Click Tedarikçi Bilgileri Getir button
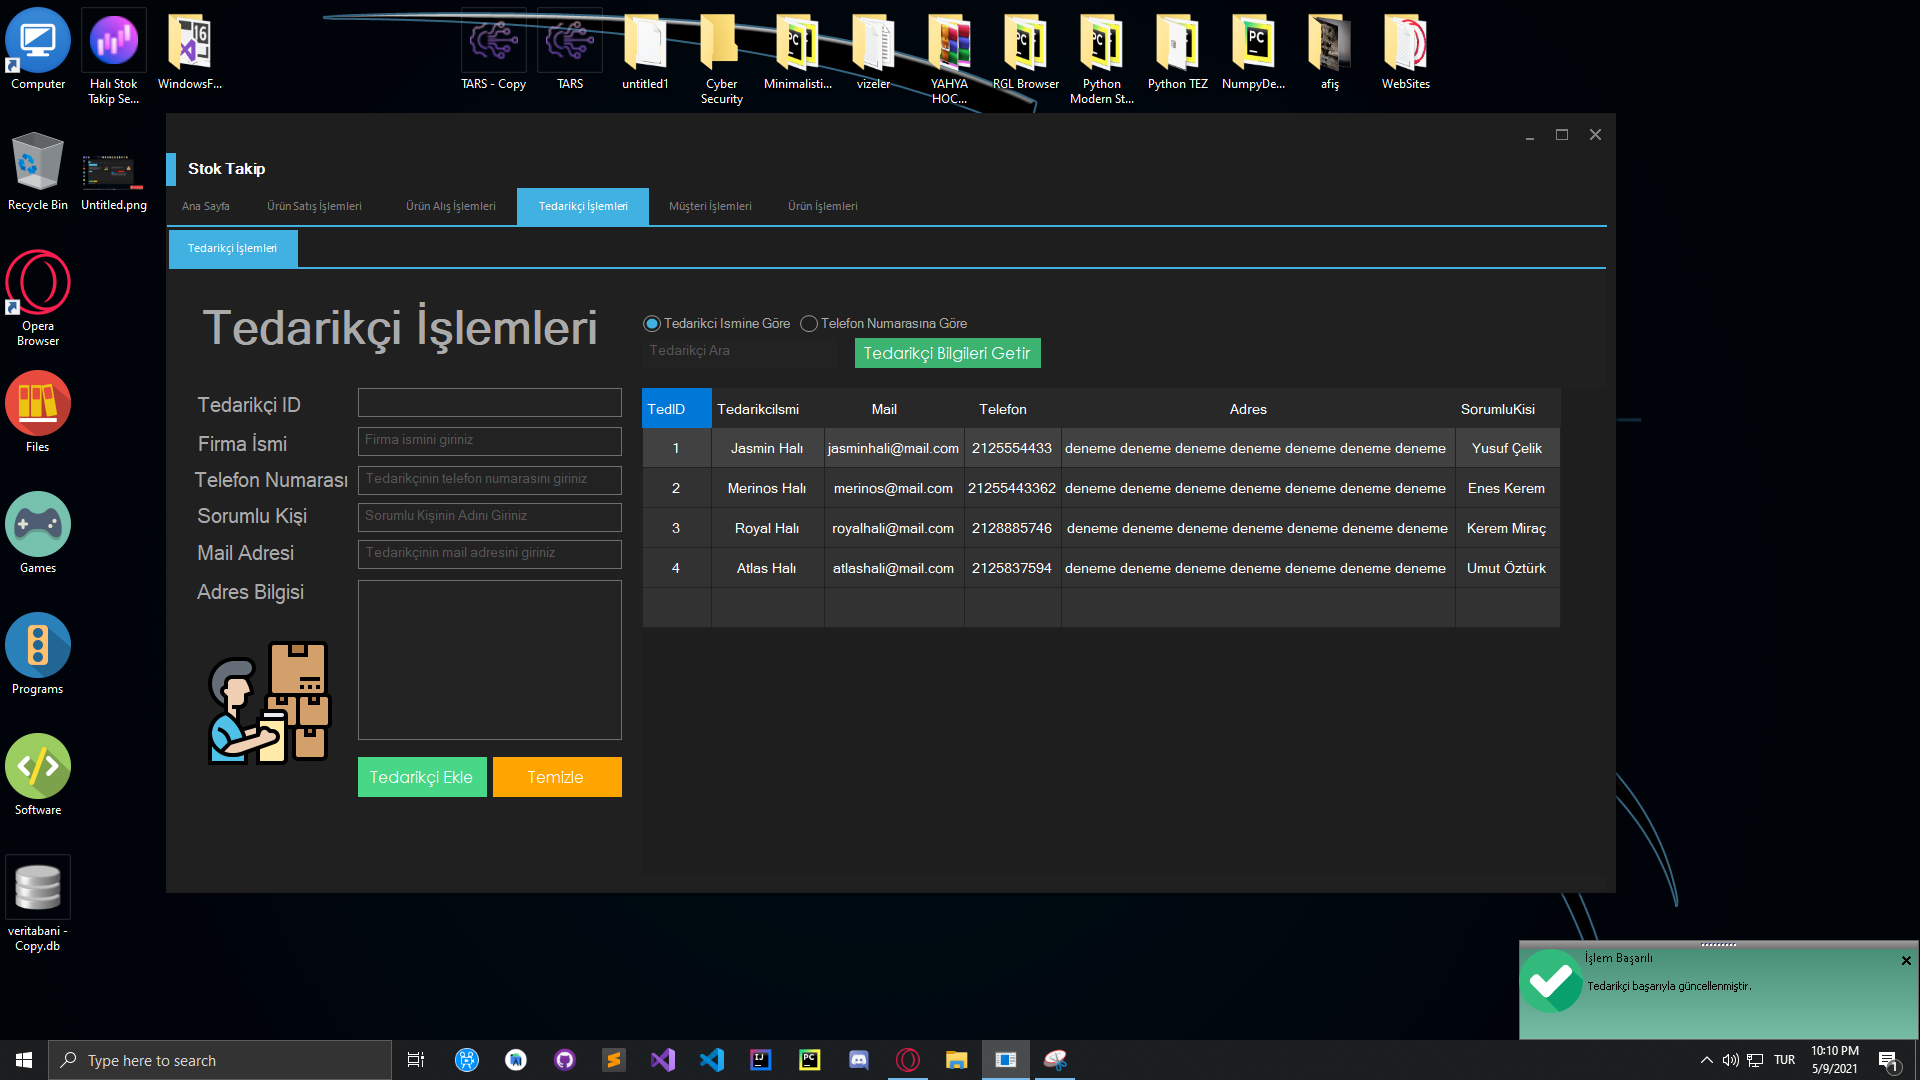Screen dimensions: 1920x1080 pos(947,353)
